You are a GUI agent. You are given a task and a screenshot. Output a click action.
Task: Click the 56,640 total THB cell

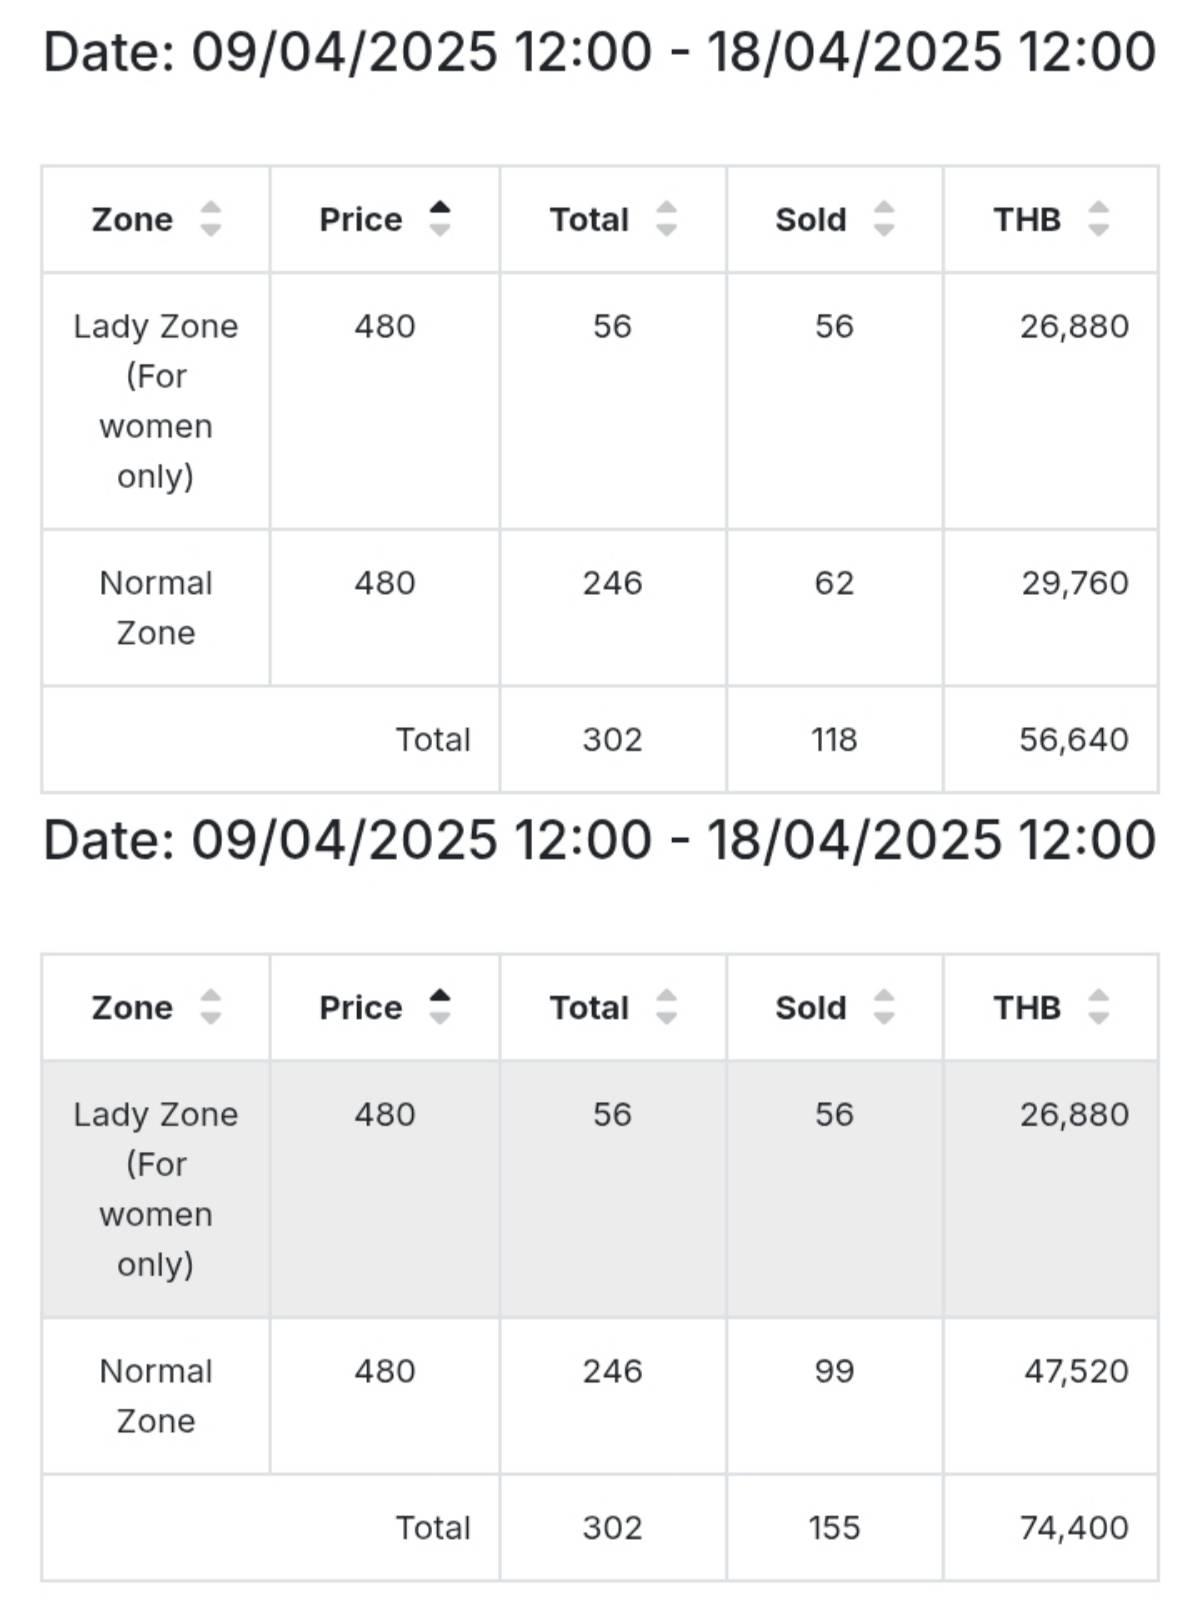1051,740
